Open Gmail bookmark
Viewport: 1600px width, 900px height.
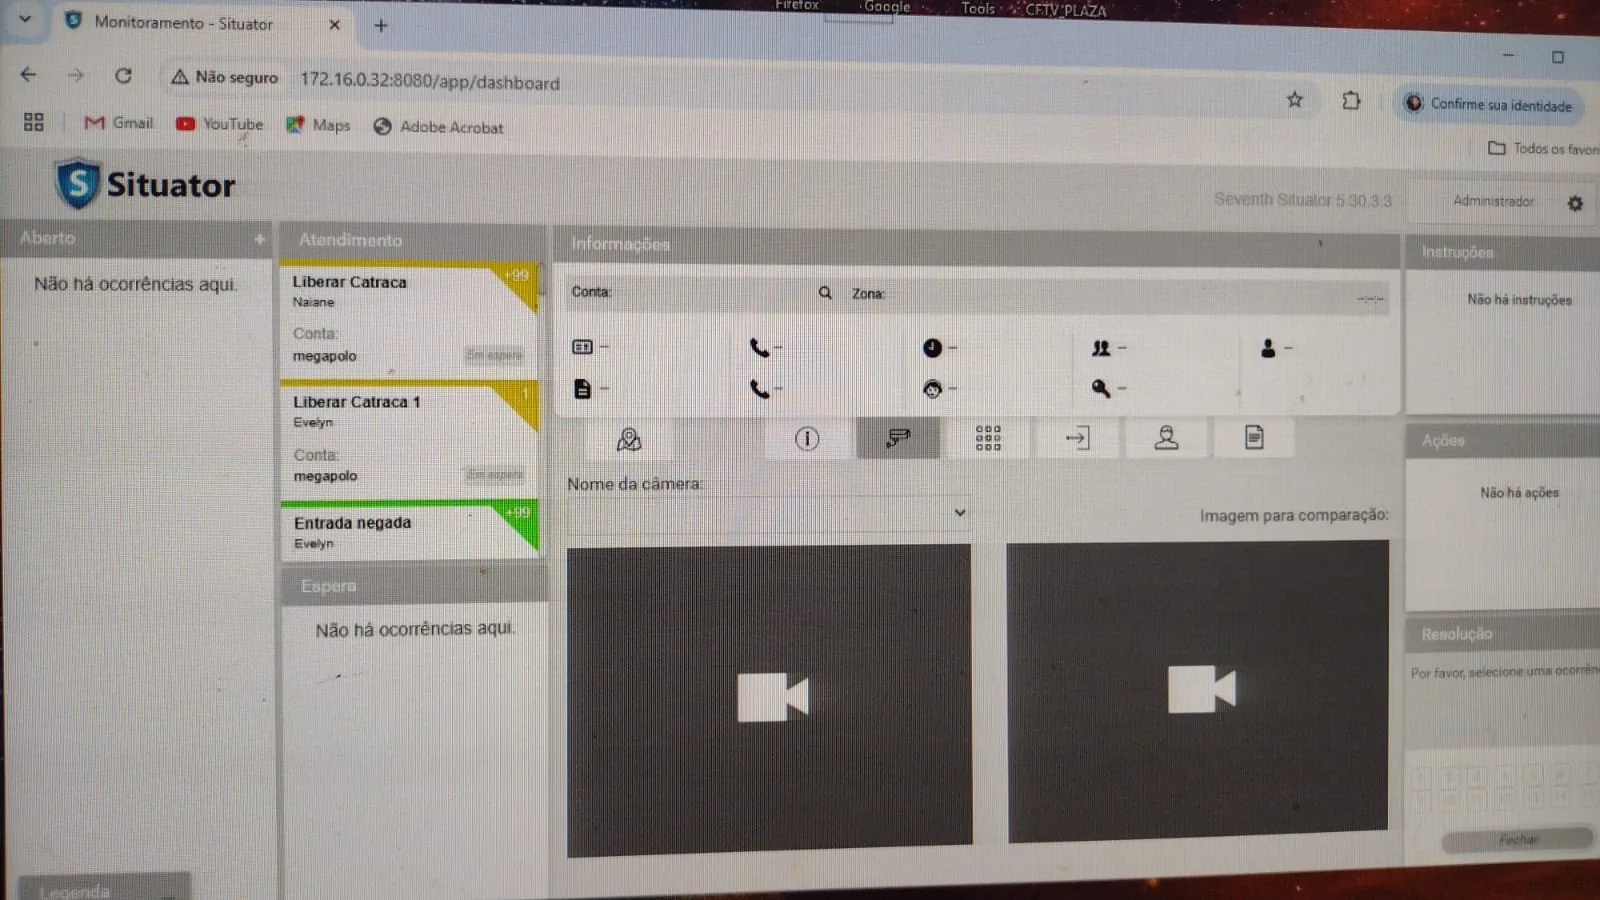[x=119, y=123]
